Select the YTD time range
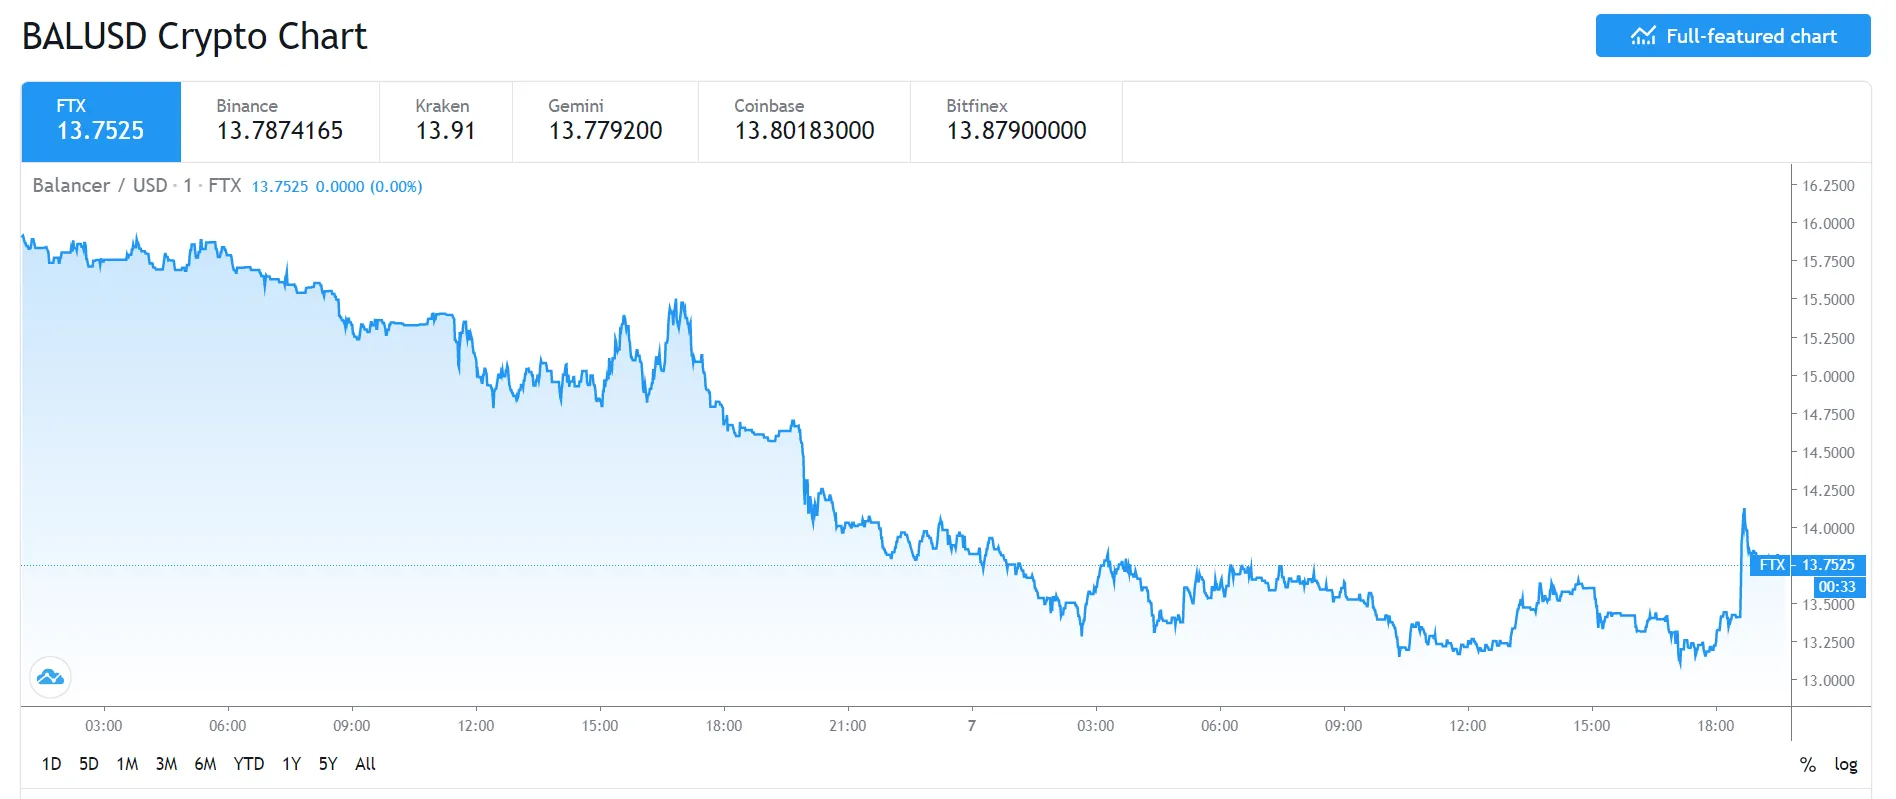 pyautogui.click(x=250, y=764)
